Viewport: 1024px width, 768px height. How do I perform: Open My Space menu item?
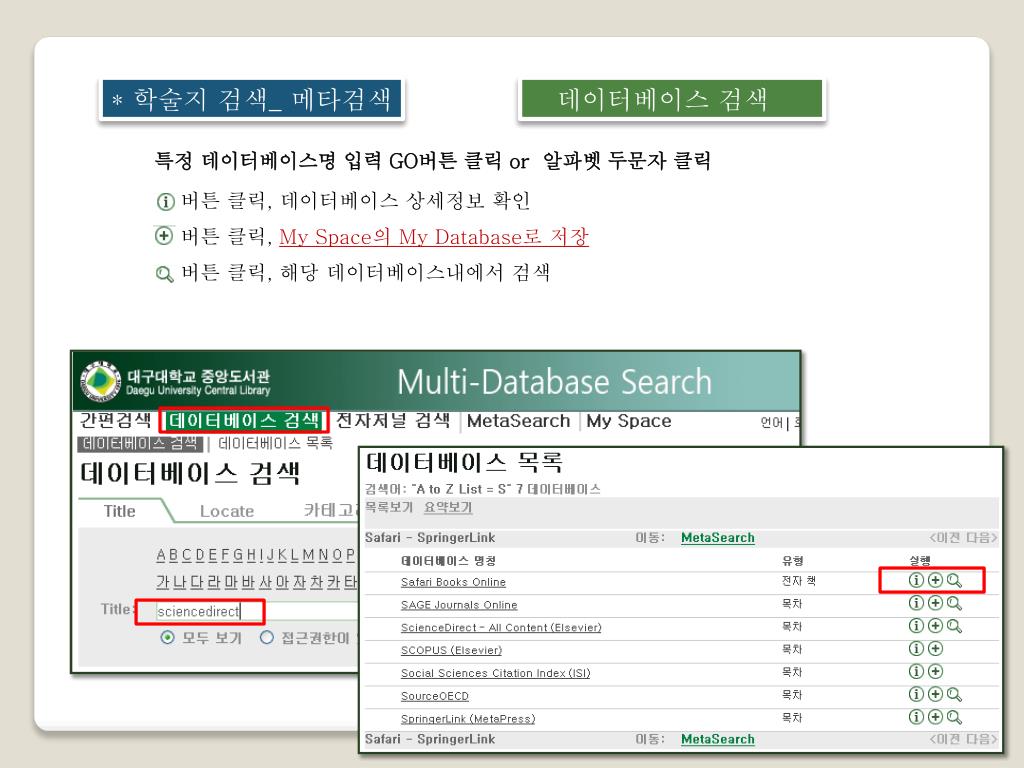point(629,421)
